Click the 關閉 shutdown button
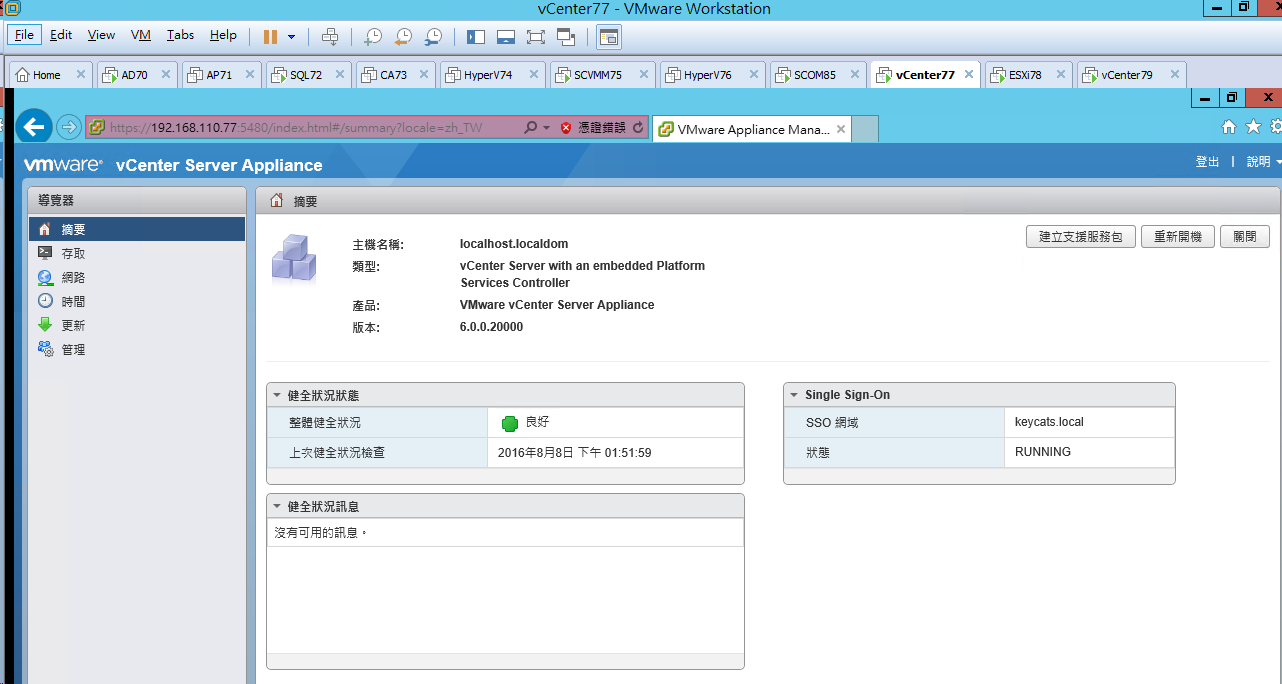Screen dimensions: 1282x684 coord(1245,237)
